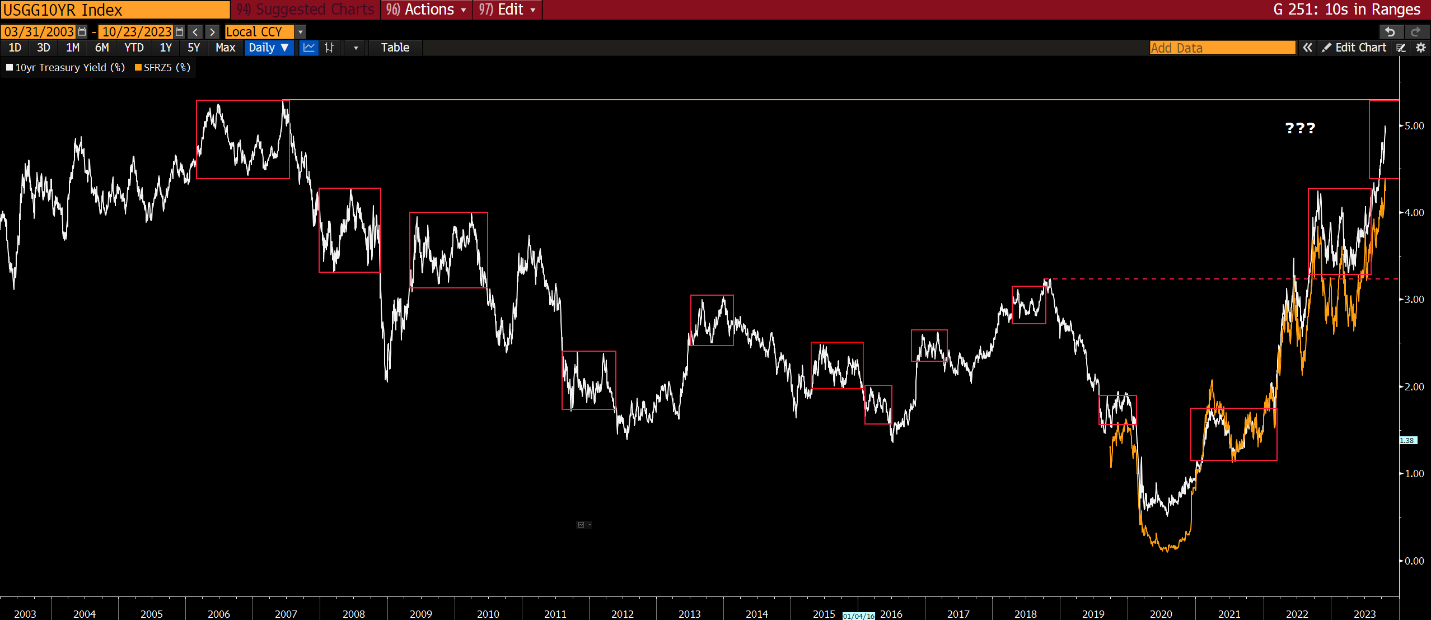Expand the chart type dropdown arrow
This screenshot has height=620, width=1431.
tap(355, 47)
